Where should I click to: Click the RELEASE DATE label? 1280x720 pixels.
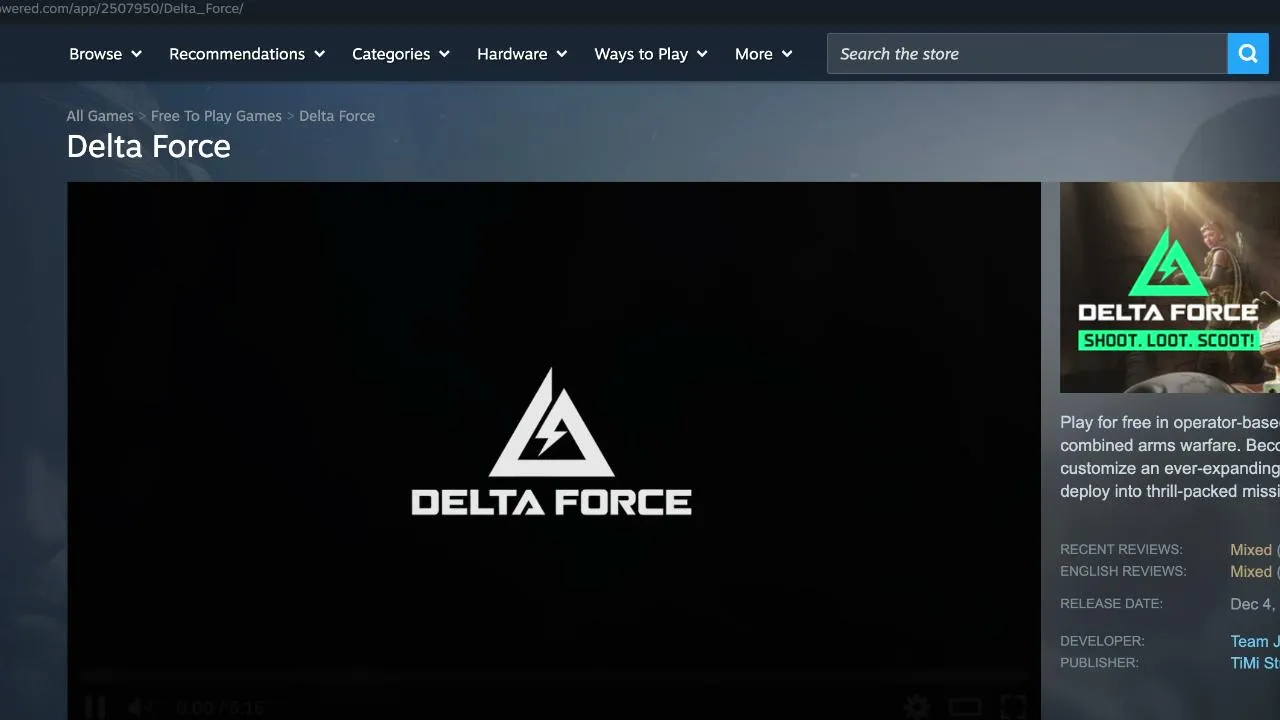click(1111, 604)
